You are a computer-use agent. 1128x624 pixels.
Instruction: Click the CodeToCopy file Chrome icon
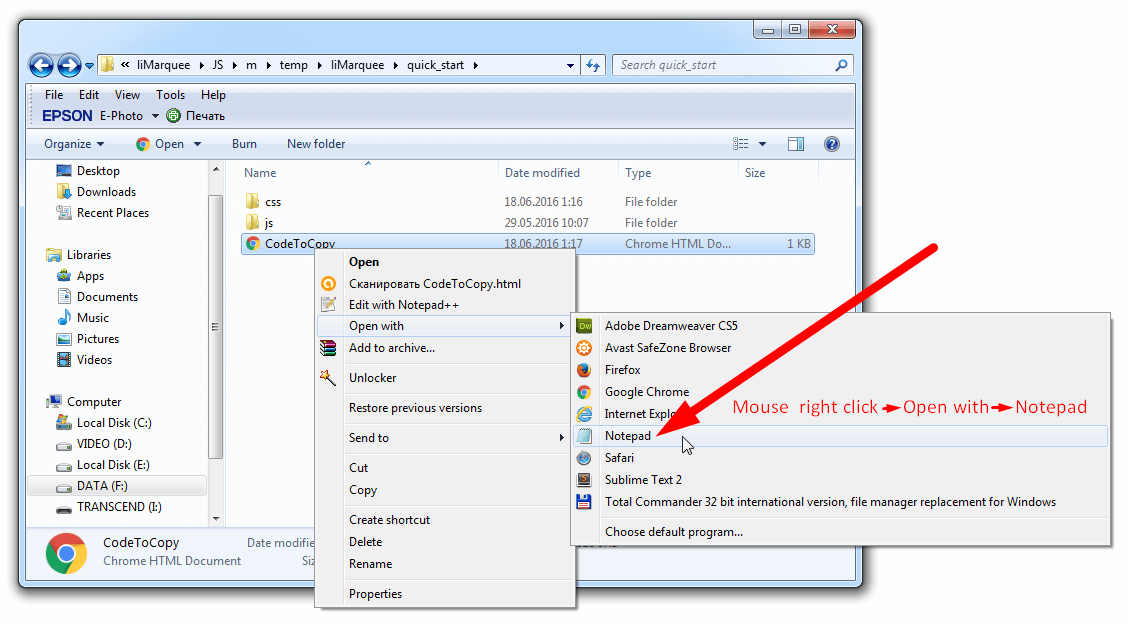(x=253, y=243)
